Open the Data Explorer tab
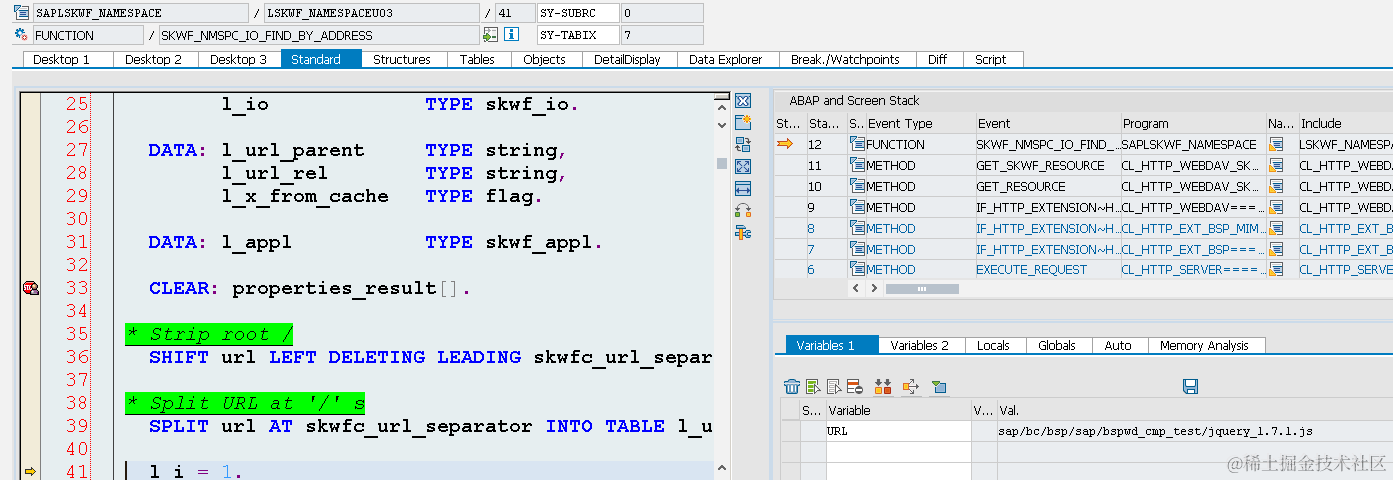 (726, 60)
